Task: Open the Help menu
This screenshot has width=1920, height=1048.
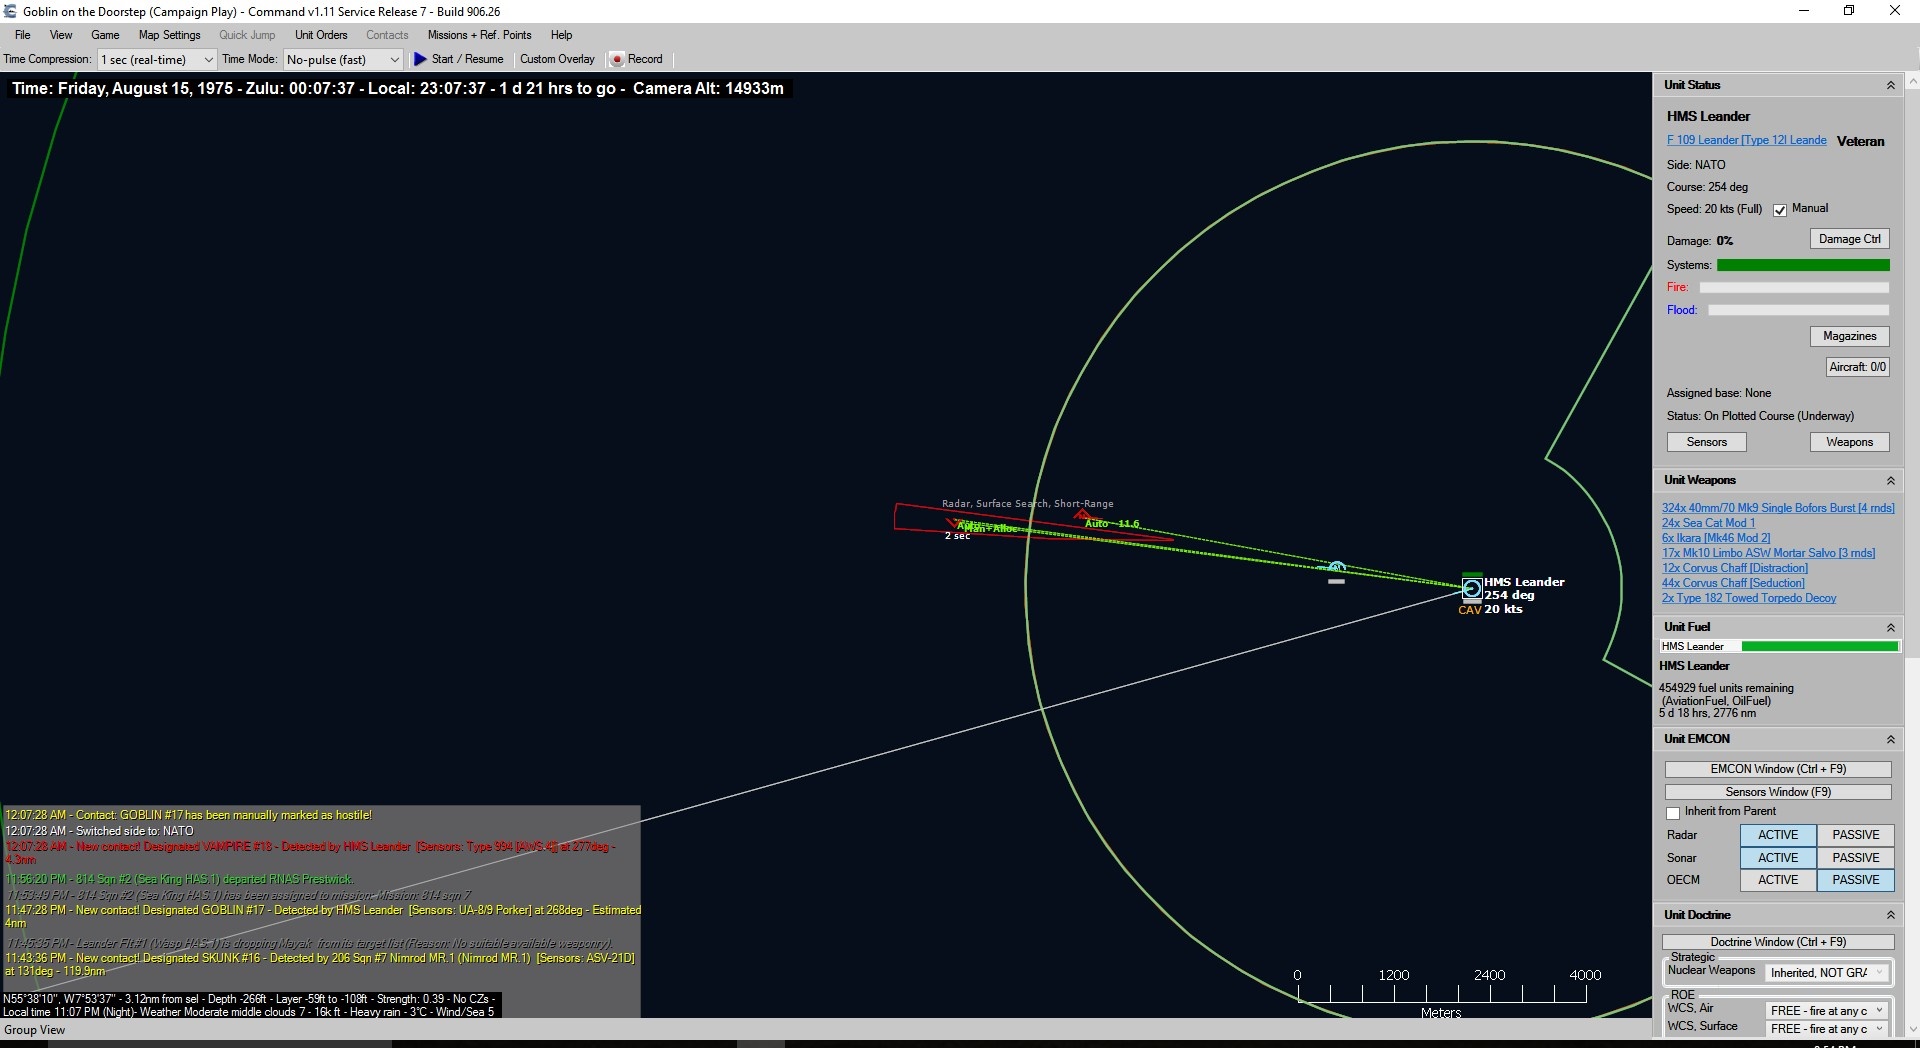Action: 561,35
